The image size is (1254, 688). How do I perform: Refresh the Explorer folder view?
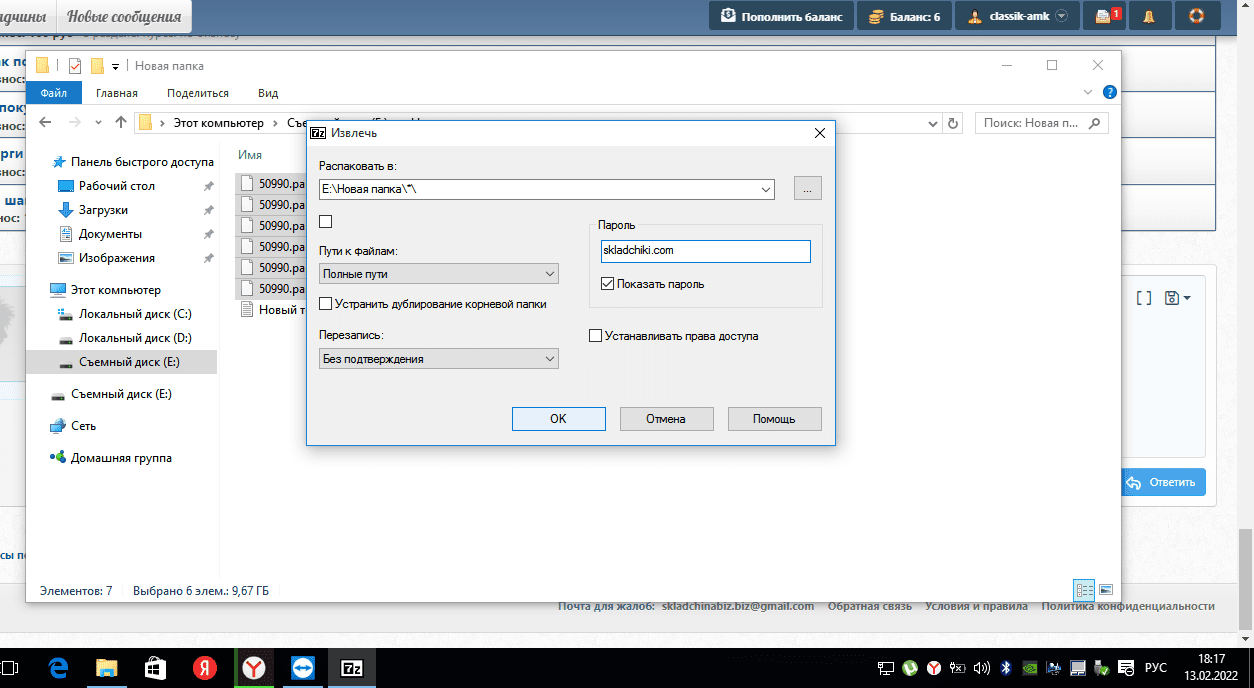tap(953, 123)
